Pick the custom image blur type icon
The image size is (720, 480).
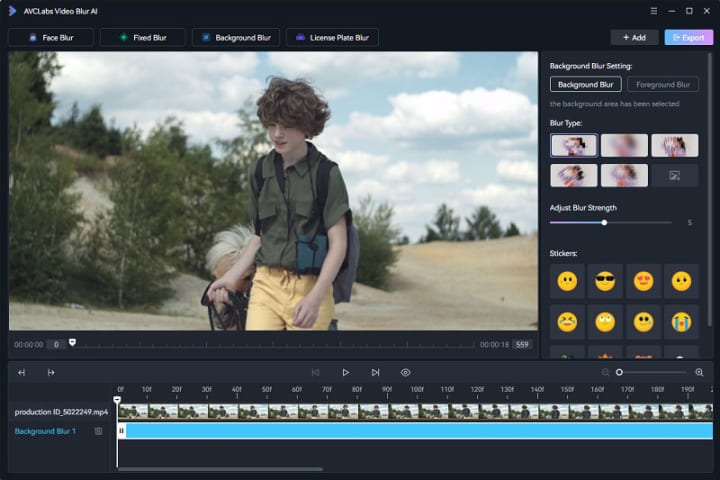coord(675,175)
